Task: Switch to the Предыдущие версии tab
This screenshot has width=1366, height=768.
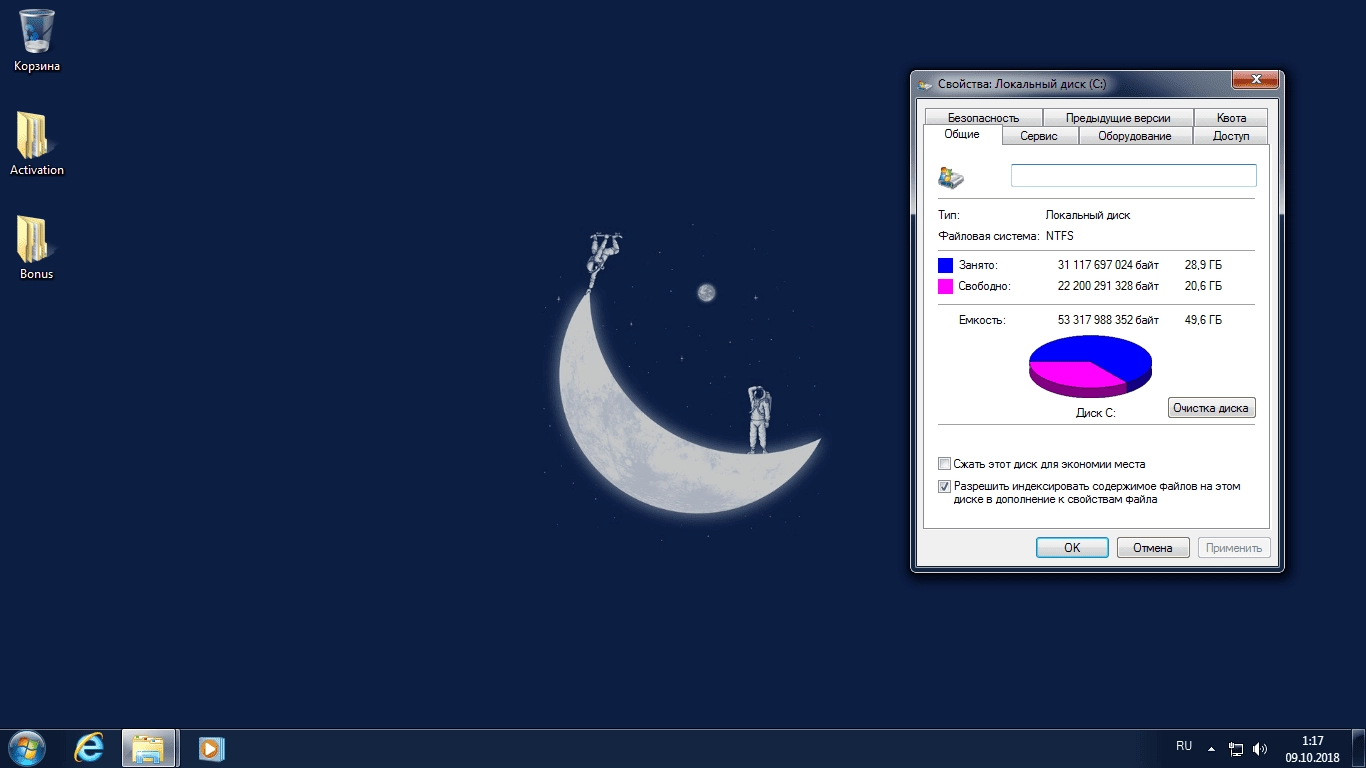Action: coord(1117,118)
